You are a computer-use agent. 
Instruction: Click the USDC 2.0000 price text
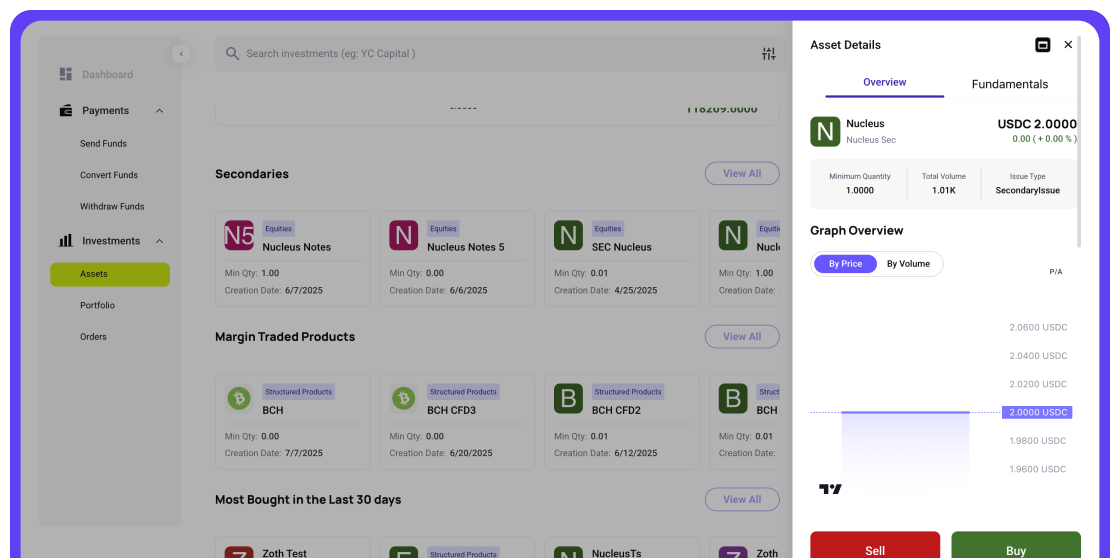[x=1037, y=124]
